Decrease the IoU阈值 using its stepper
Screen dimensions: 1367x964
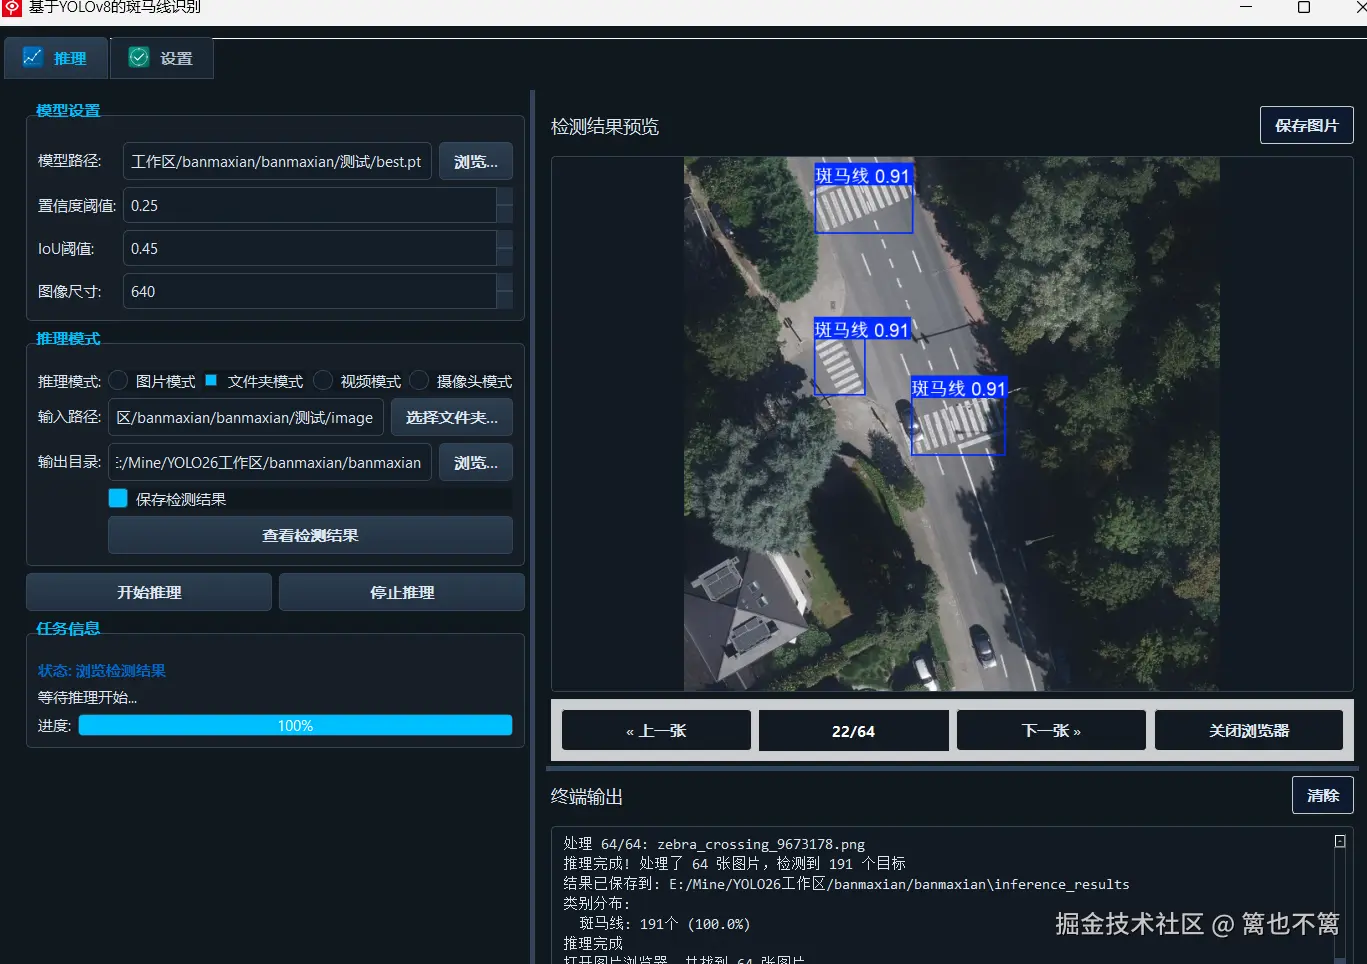point(505,255)
